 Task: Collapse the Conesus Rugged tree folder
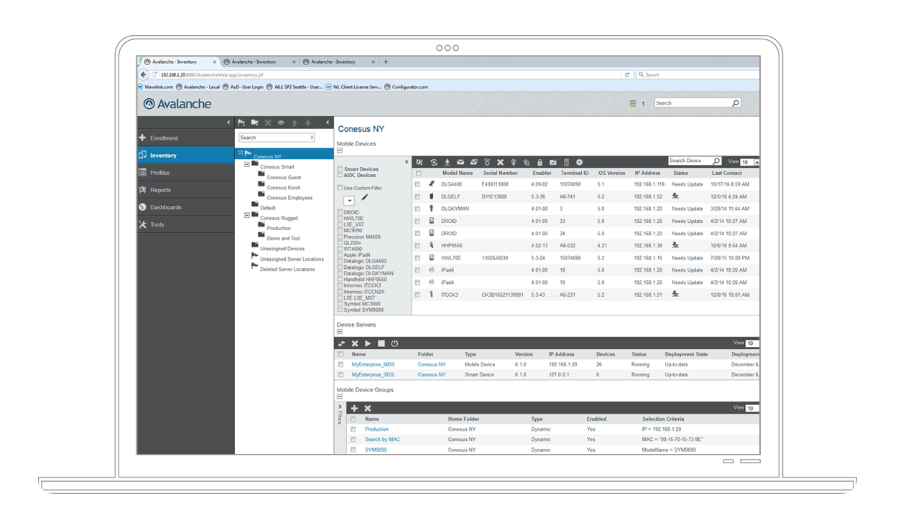247,215
